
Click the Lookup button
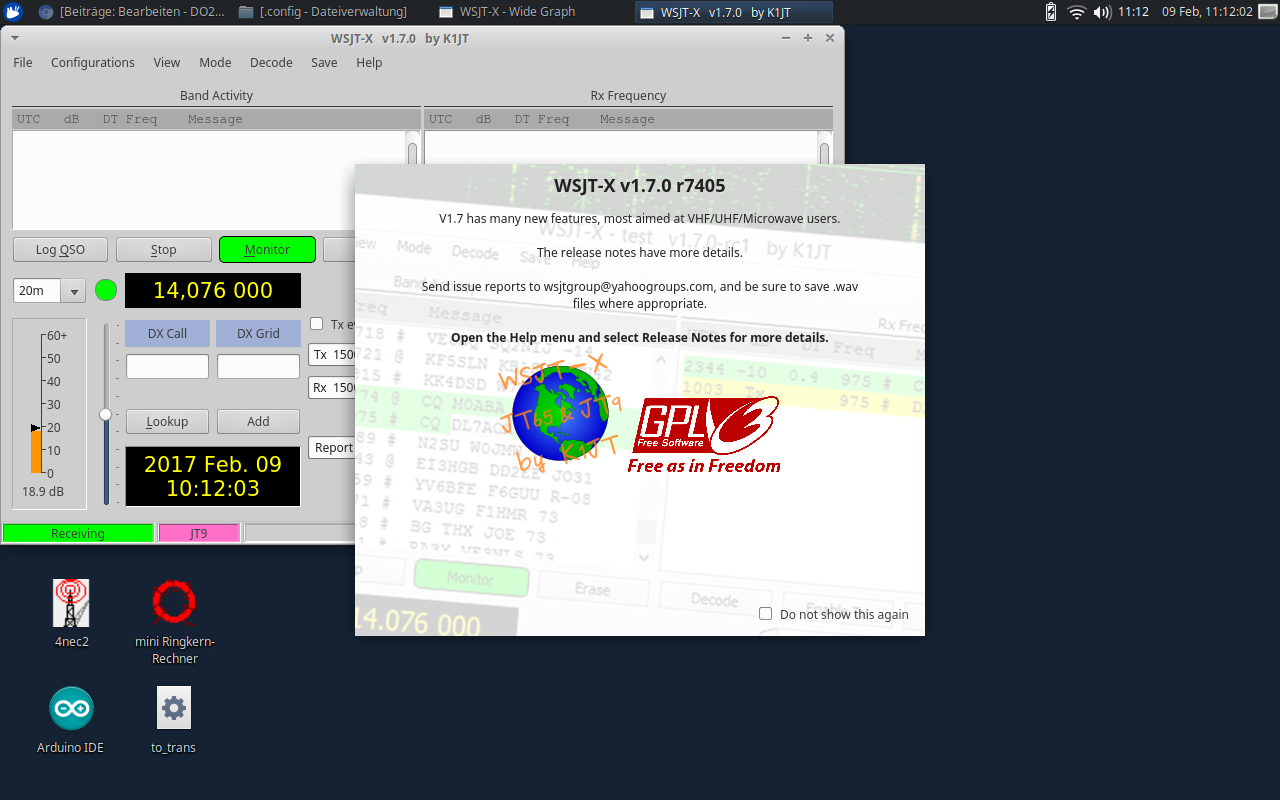[x=167, y=422]
